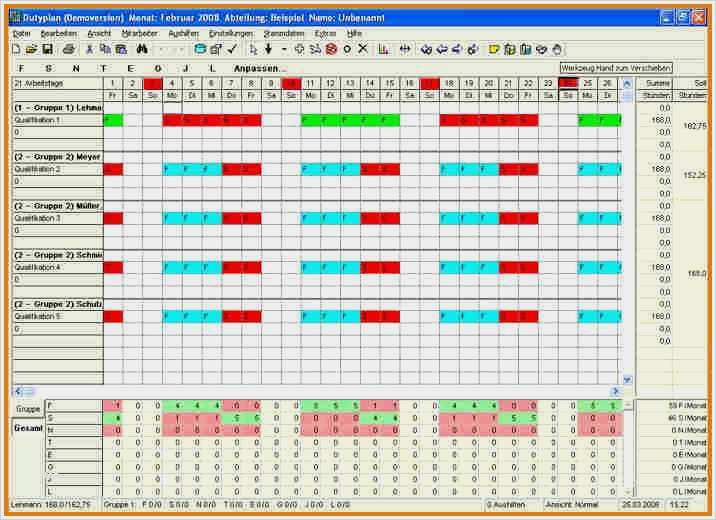Screen dimensions: 716x520
Task: Click the schedule scrollbar down arrow
Action: coord(627,379)
